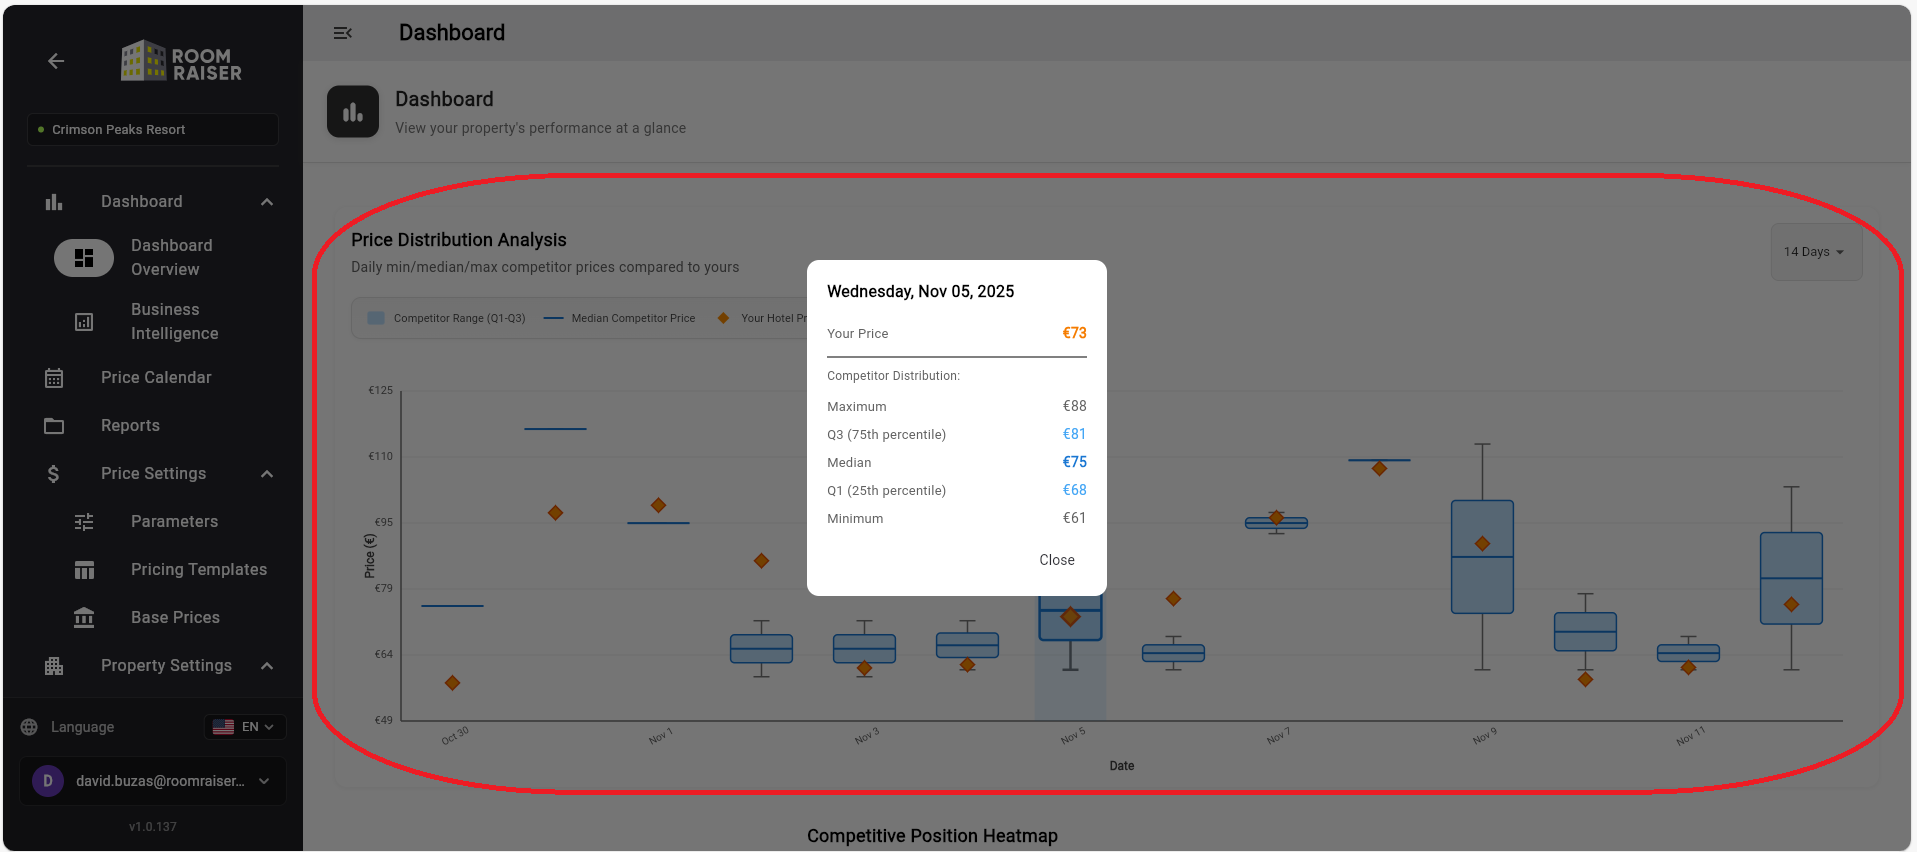
Task: Toggle Competitor Range legend item
Action: click(447, 318)
